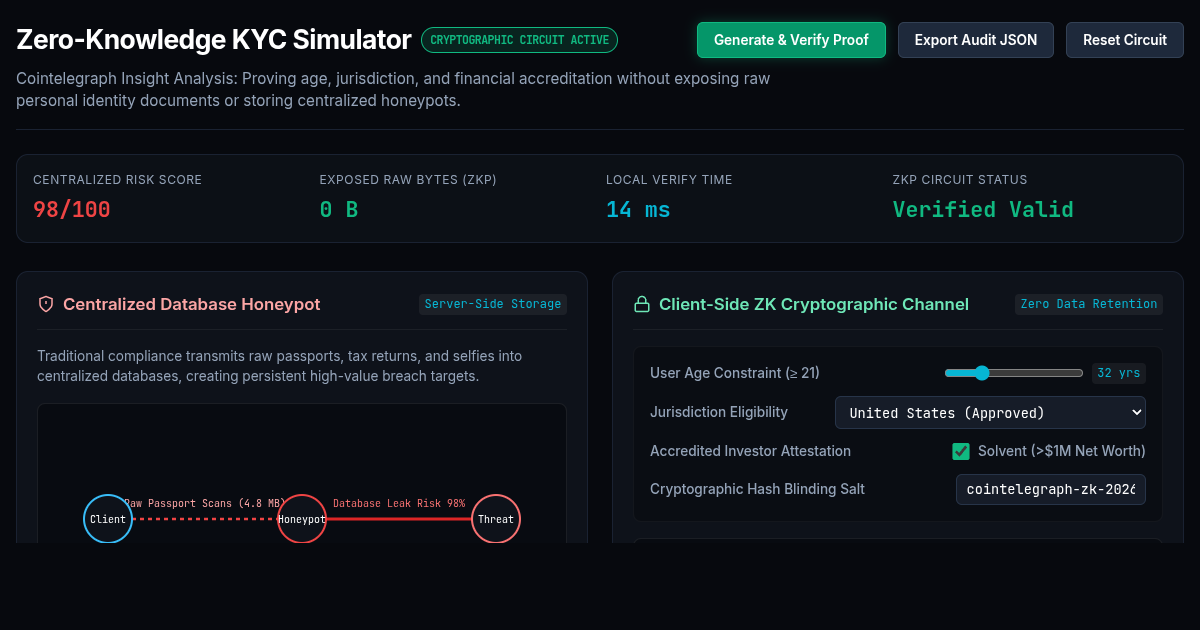This screenshot has height=630, width=1200.
Task: Click the Zero Data Retention tag
Action: [x=1089, y=304]
